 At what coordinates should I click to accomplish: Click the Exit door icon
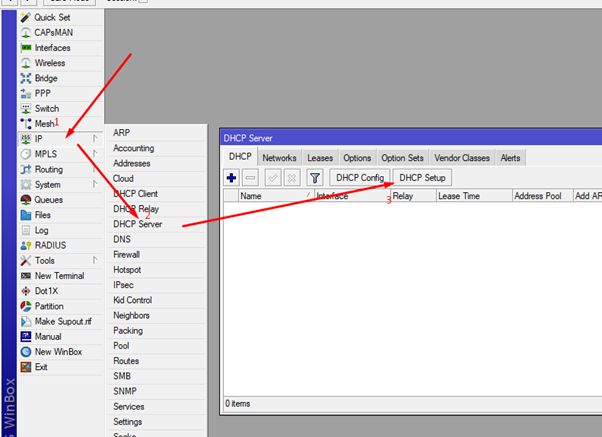[x=26, y=367]
